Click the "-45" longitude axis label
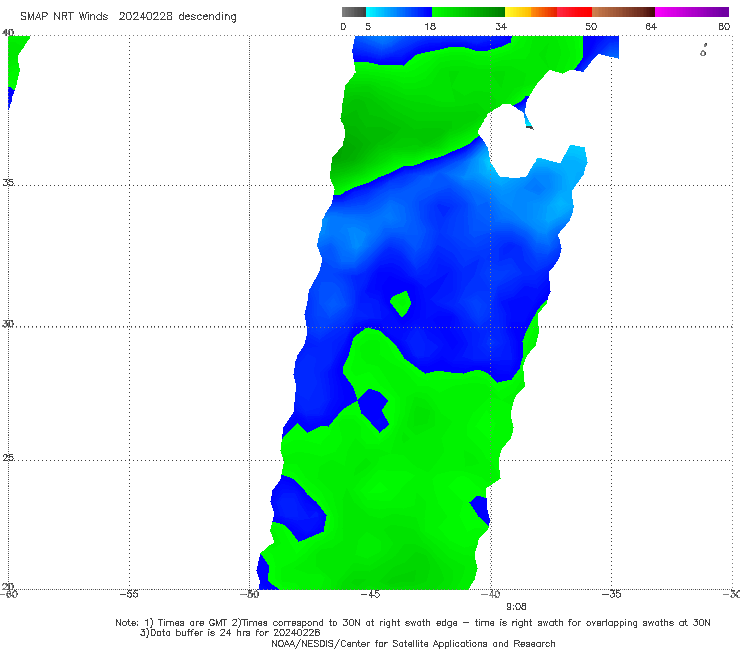The image size is (740, 650). (x=370, y=594)
